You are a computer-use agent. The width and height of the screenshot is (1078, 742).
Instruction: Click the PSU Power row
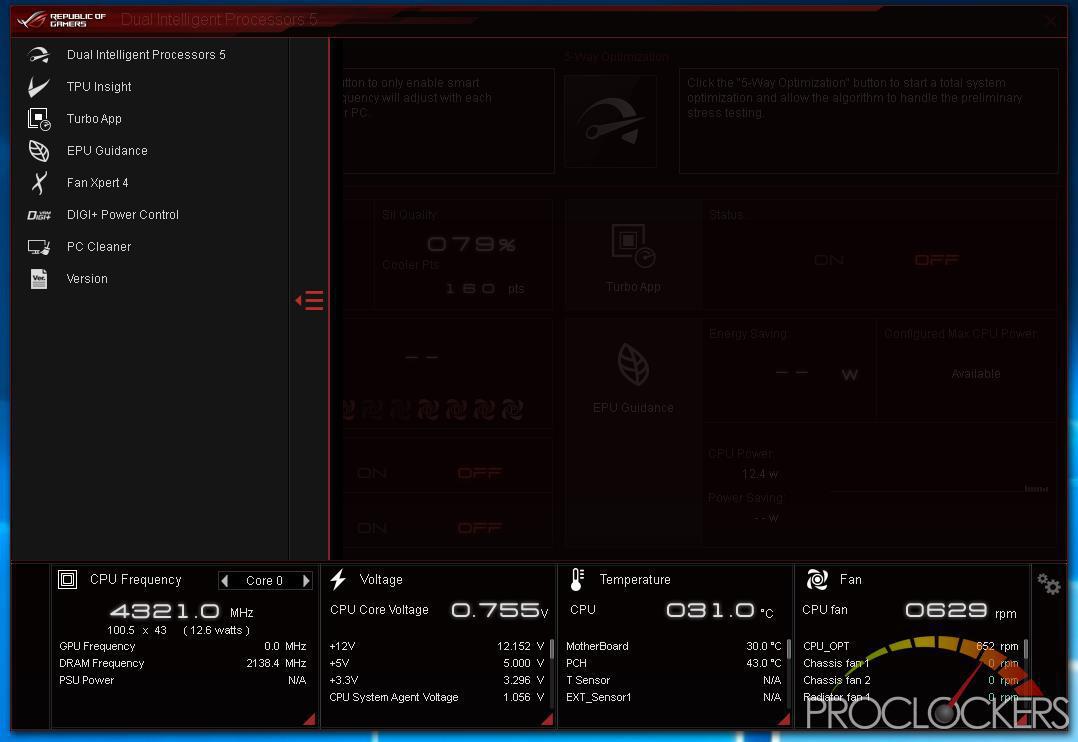coord(183,680)
